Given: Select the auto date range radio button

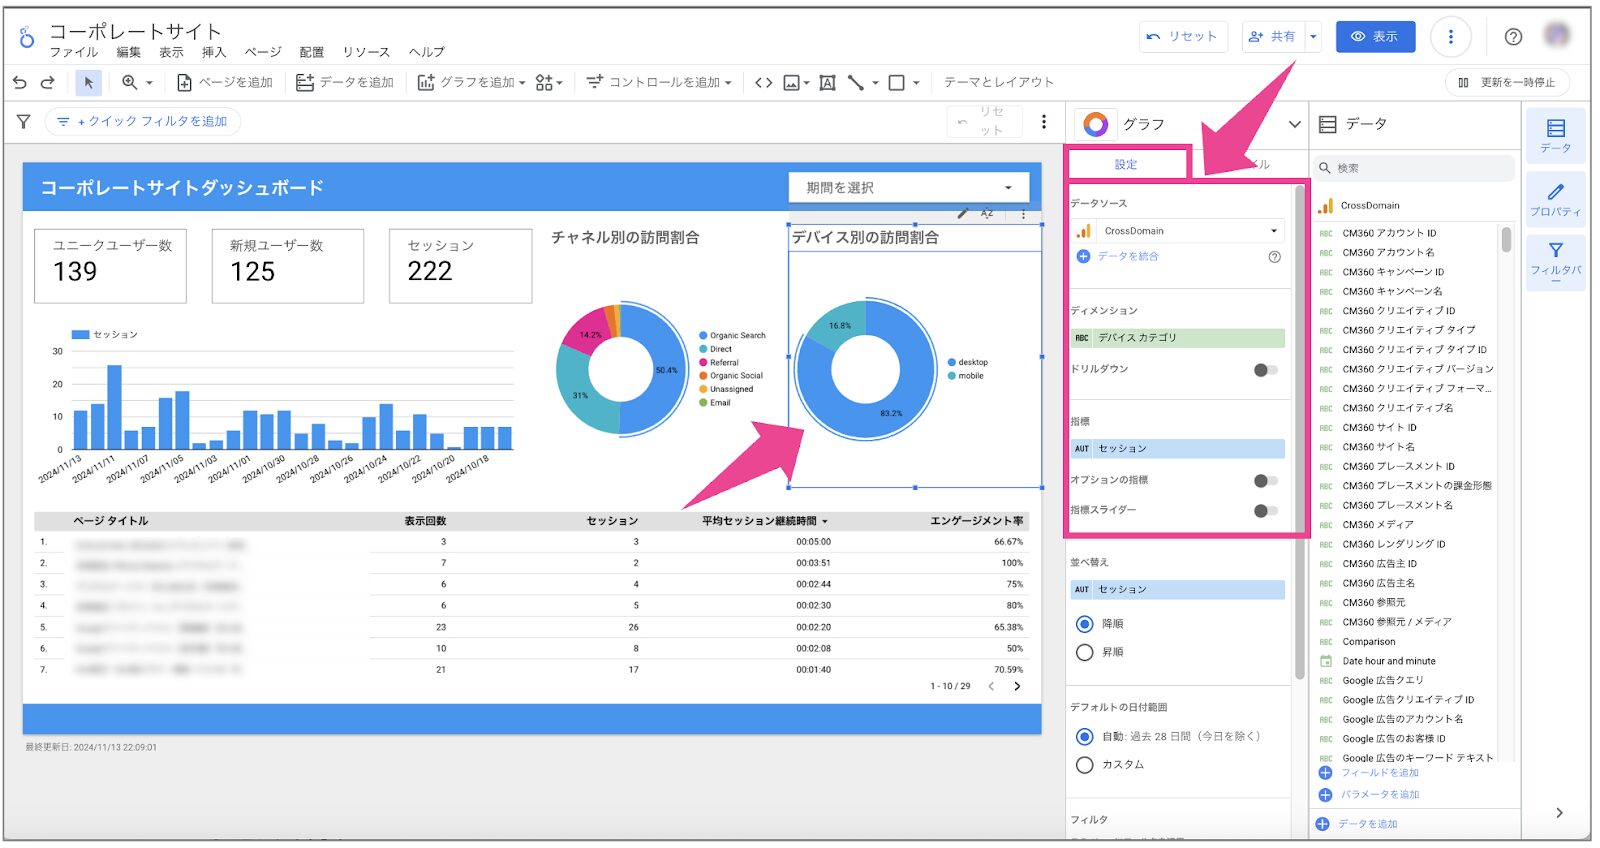Looking at the screenshot, I should (x=1084, y=737).
